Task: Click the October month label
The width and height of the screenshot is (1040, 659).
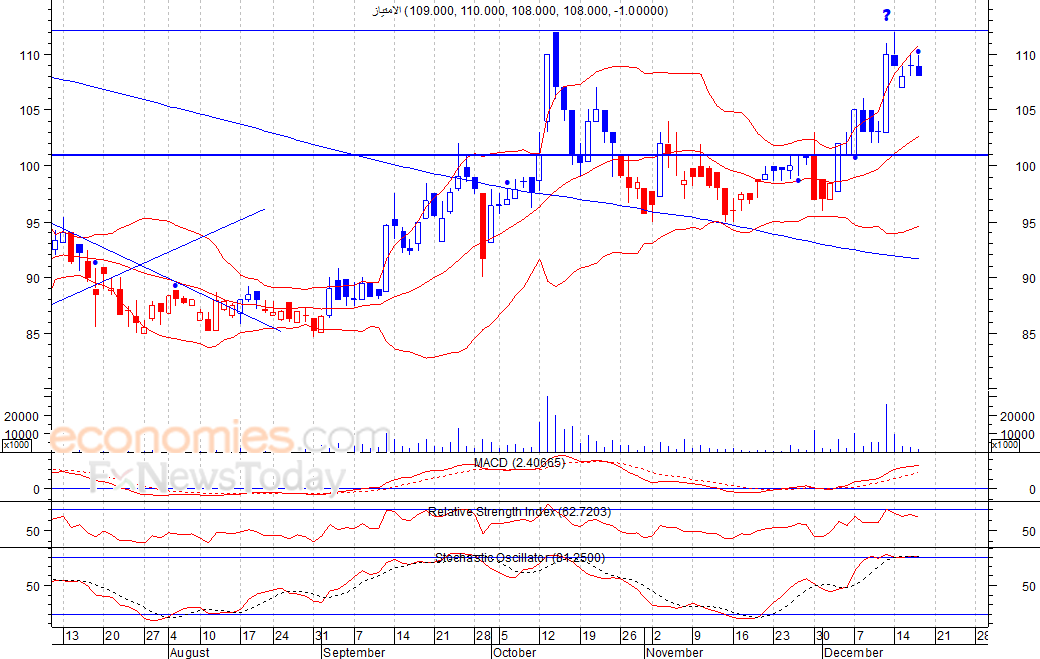Action: coord(514,652)
